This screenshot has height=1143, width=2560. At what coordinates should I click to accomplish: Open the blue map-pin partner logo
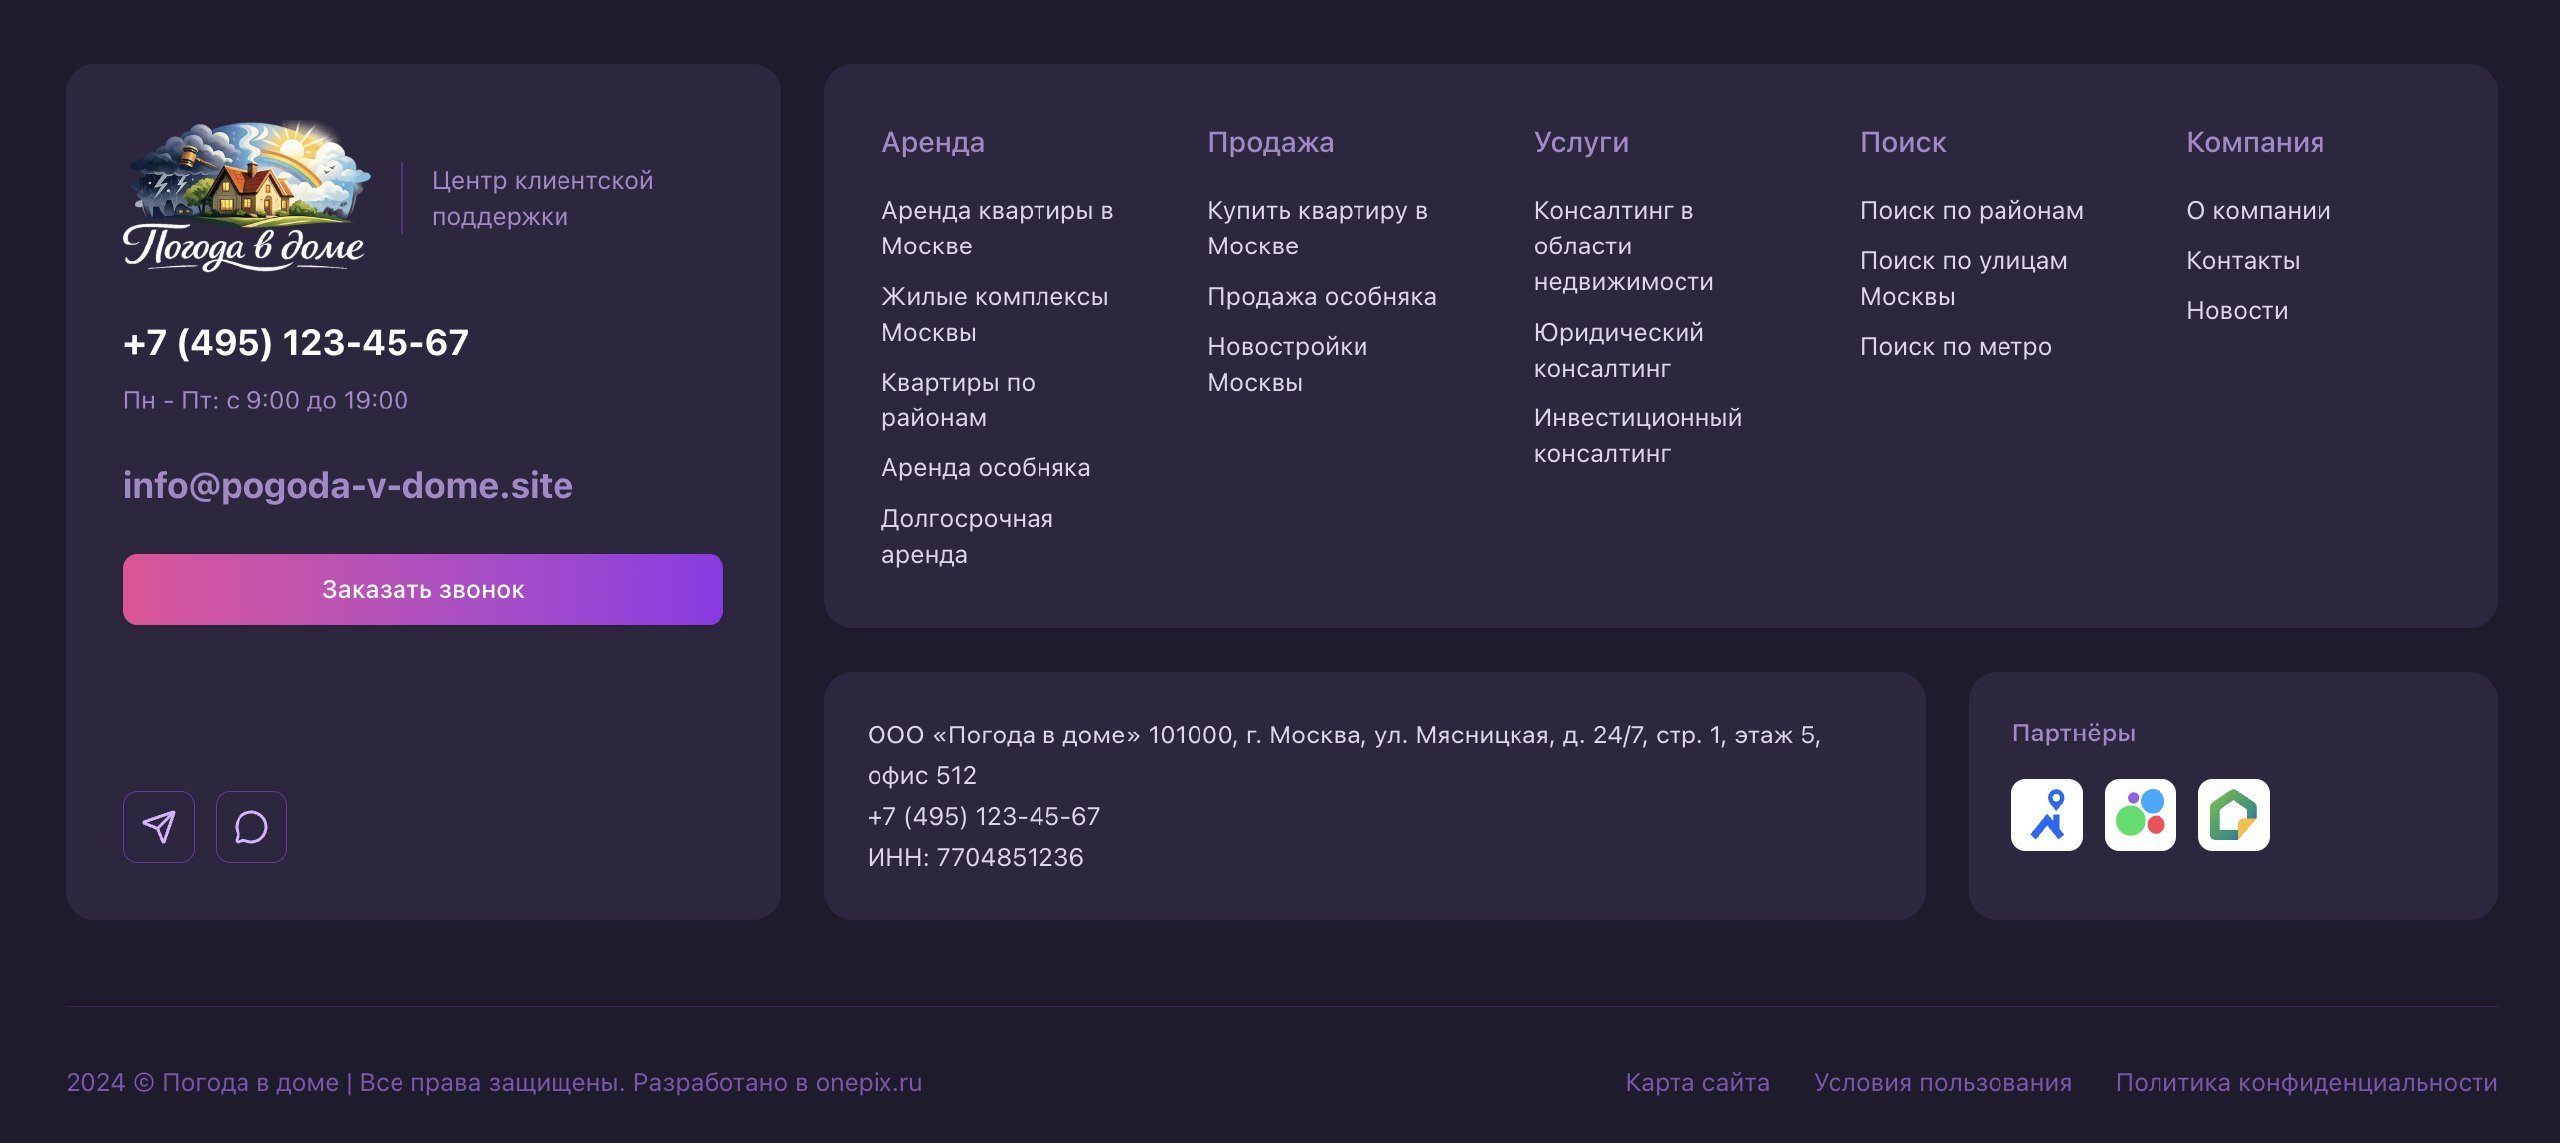[2046, 815]
